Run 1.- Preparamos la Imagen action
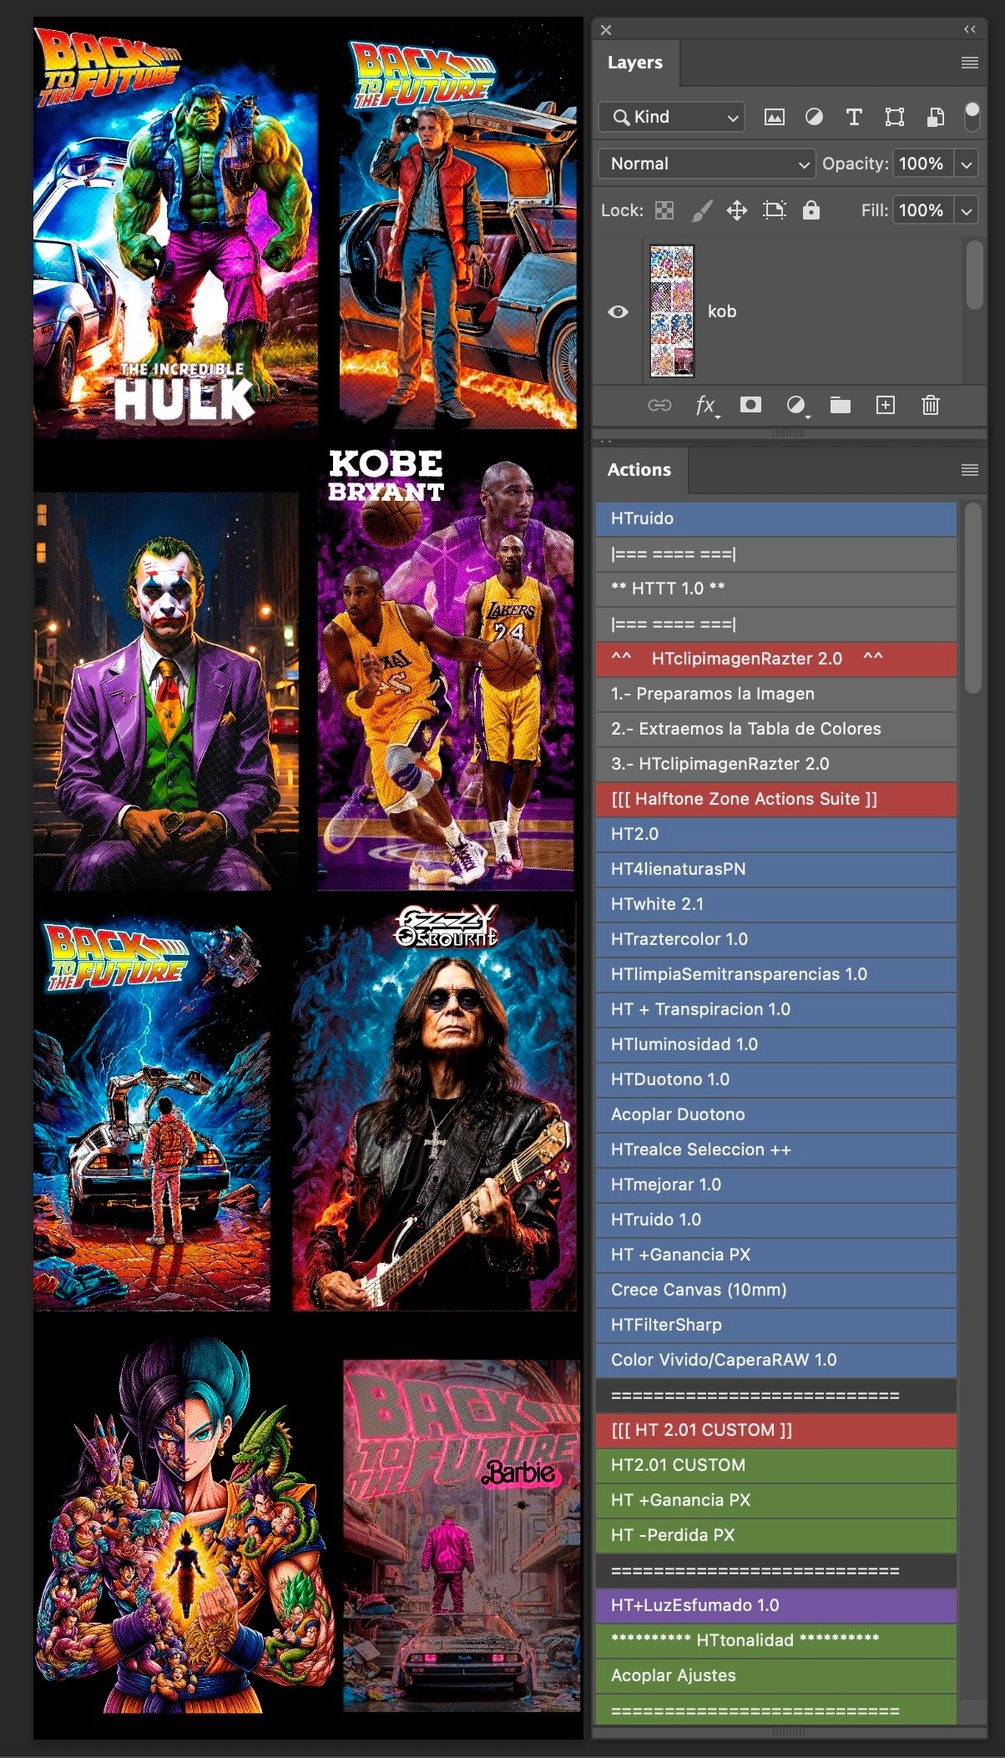1005x1758 pixels. click(776, 693)
